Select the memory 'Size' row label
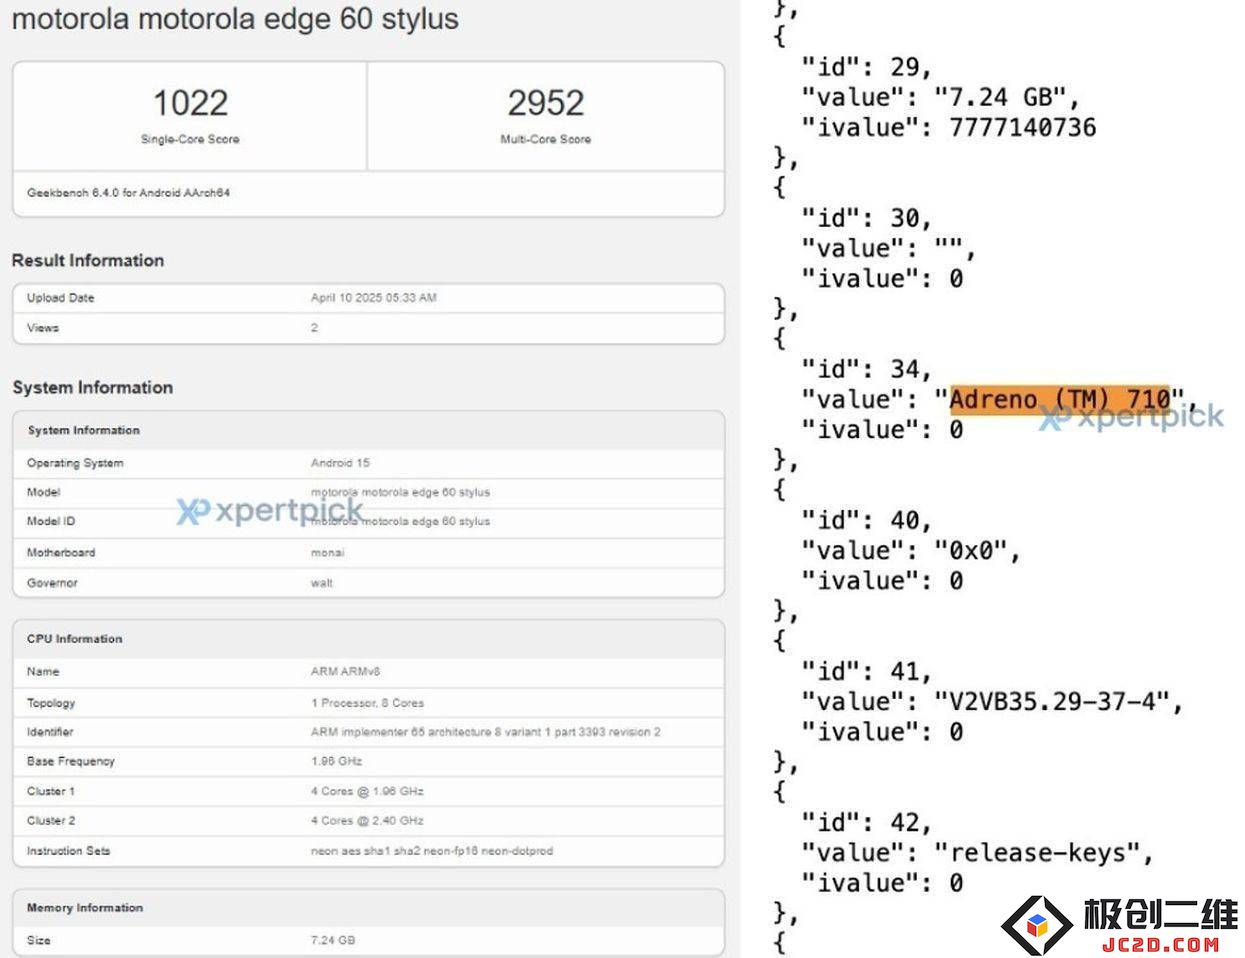Viewport: 1245px width, 958px height. (39, 940)
